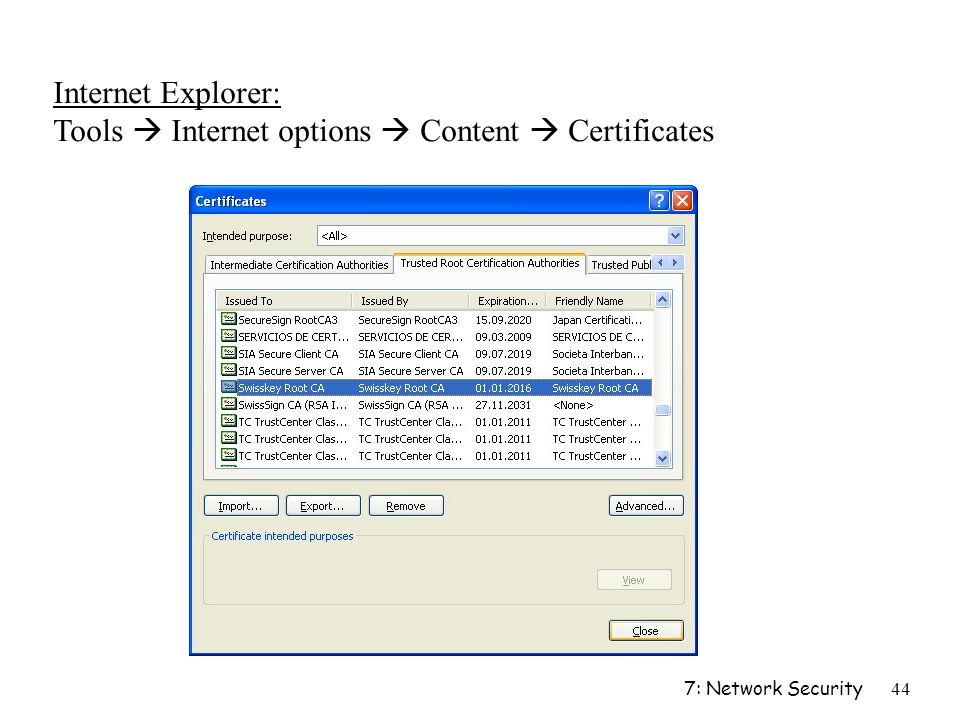Click the friendly name cell showing <None>
Viewport: 960px width, 720px height.
click(573, 405)
